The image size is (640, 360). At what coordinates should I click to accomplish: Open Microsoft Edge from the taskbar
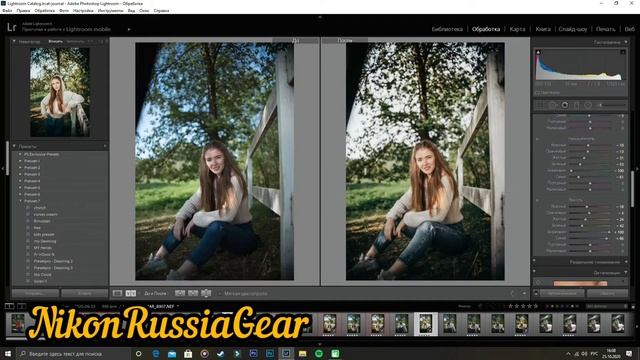point(156,353)
